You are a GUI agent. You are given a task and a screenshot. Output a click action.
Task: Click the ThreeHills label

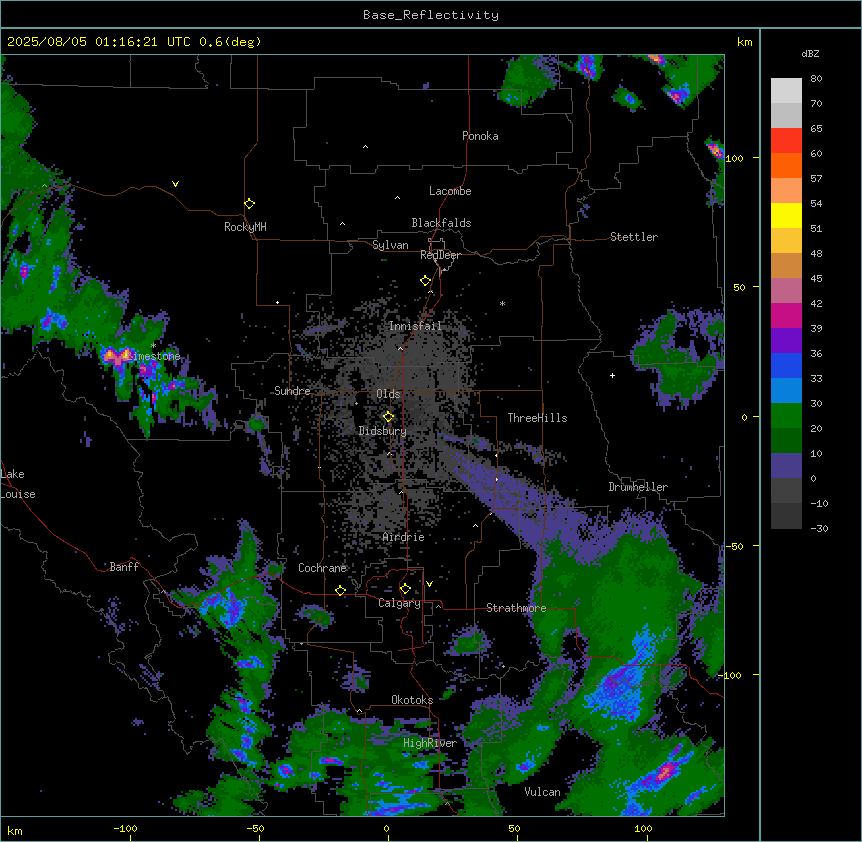(537, 418)
